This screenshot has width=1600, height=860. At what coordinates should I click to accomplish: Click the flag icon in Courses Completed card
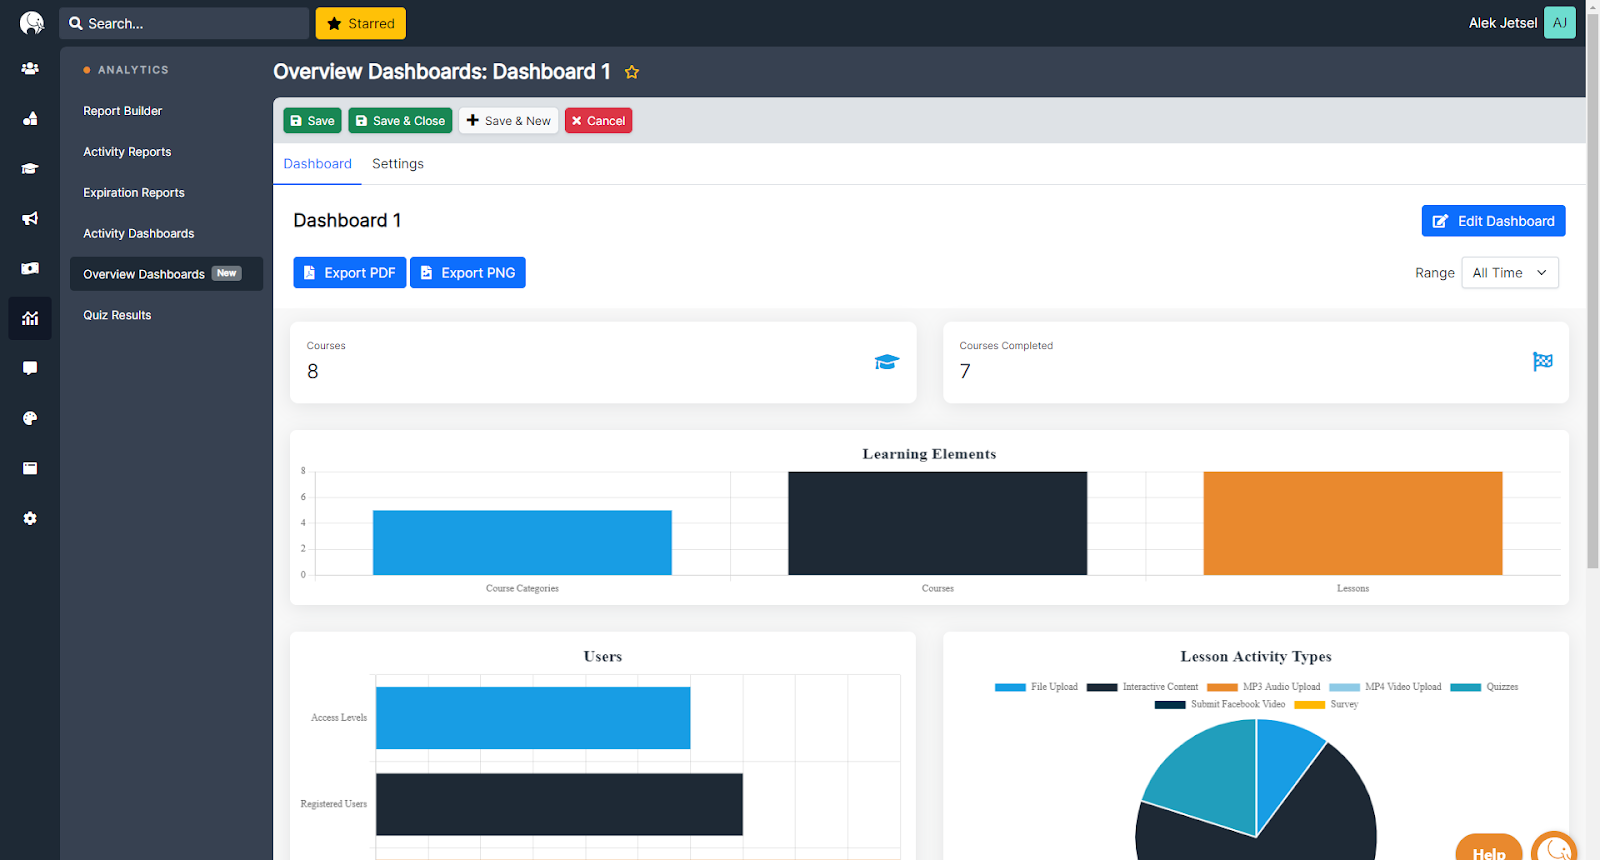click(1543, 361)
